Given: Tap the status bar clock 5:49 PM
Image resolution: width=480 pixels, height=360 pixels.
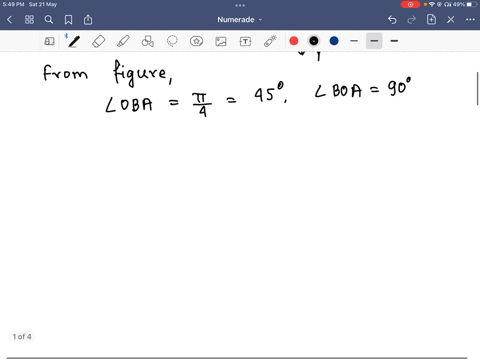Looking at the screenshot, I should coord(13,4).
